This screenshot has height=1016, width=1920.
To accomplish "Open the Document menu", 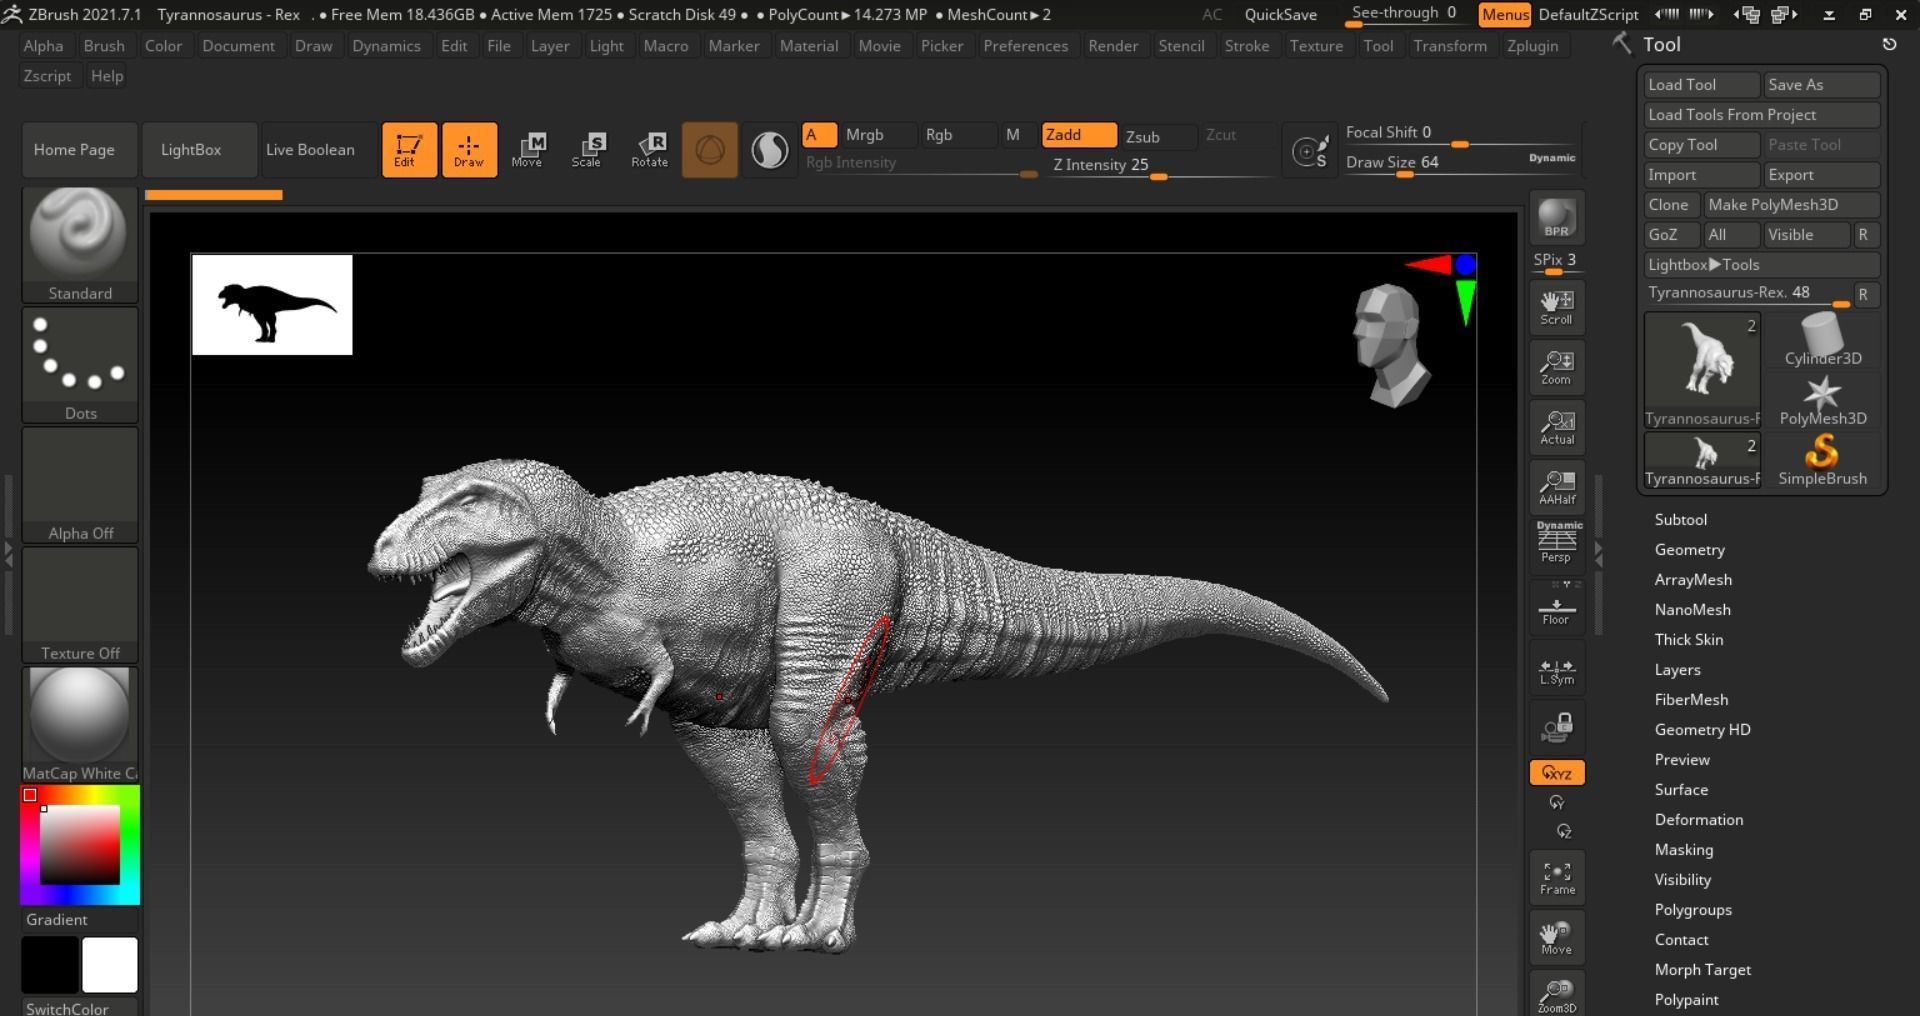I will (238, 46).
